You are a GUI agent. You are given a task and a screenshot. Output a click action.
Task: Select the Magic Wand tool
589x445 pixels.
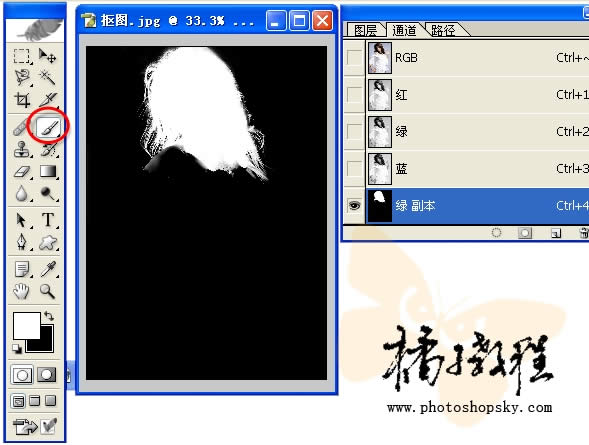[x=48, y=77]
